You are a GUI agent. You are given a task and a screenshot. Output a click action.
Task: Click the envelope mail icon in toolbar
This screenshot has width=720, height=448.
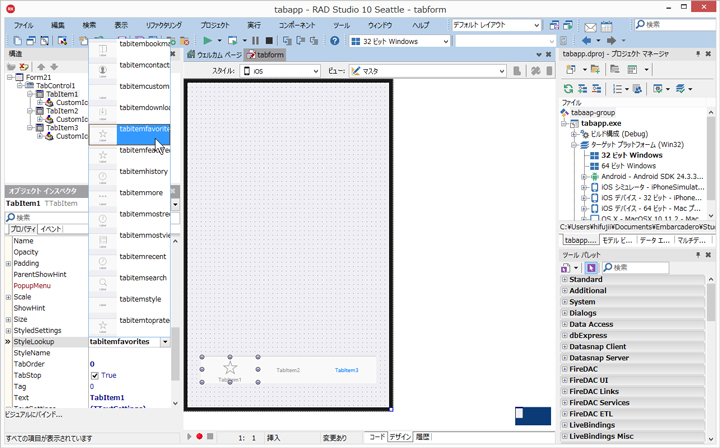tap(591, 27)
